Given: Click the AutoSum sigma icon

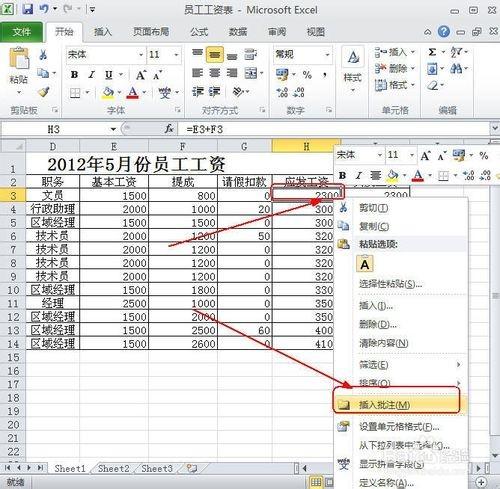Looking at the screenshot, I should (432, 52).
